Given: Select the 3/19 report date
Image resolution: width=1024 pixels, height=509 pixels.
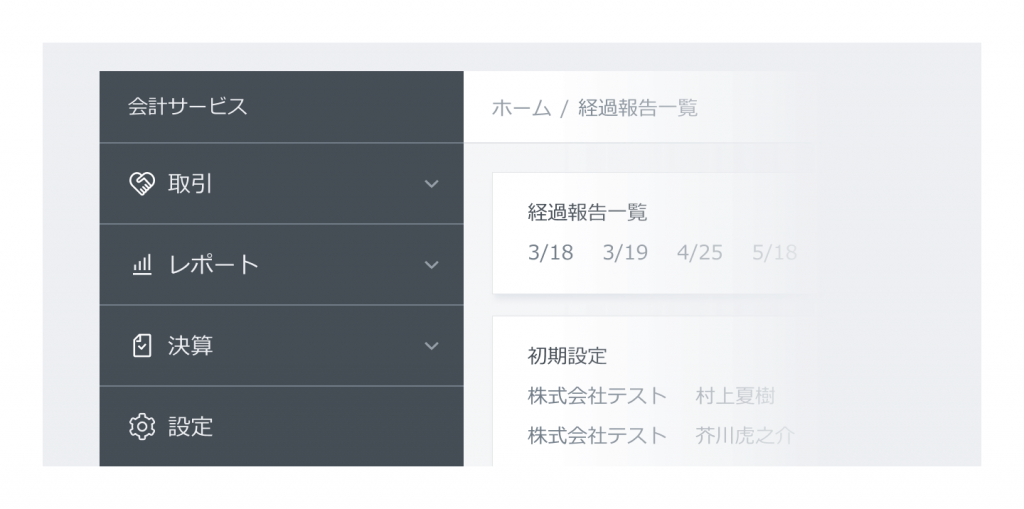Looking at the screenshot, I should 625,253.
